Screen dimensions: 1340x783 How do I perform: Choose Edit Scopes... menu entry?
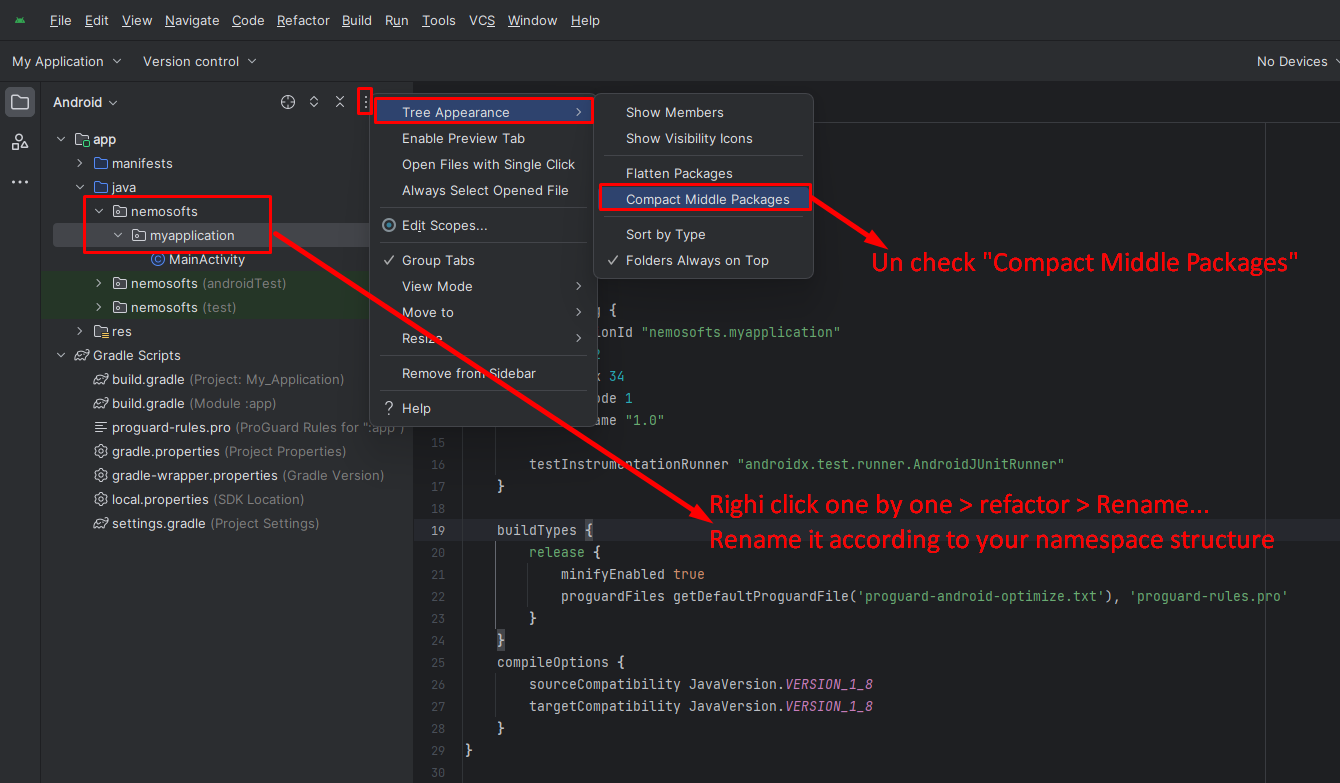click(483, 225)
